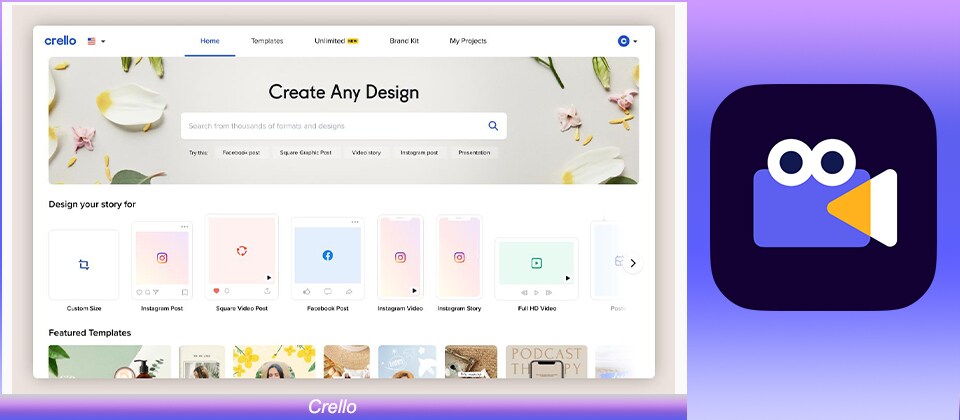960x420 pixels.
Task: Open the Unlimited NEW tab
Action: point(336,41)
